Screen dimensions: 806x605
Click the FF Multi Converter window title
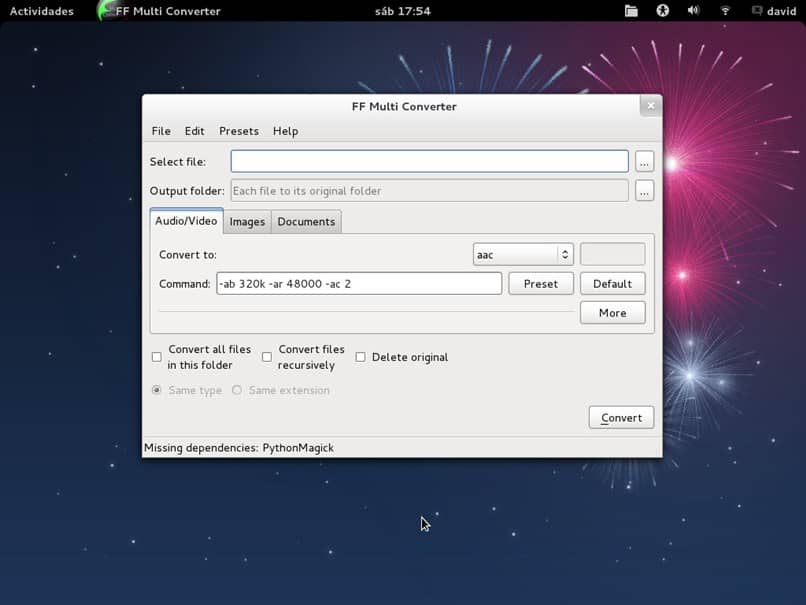click(x=404, y=106)
